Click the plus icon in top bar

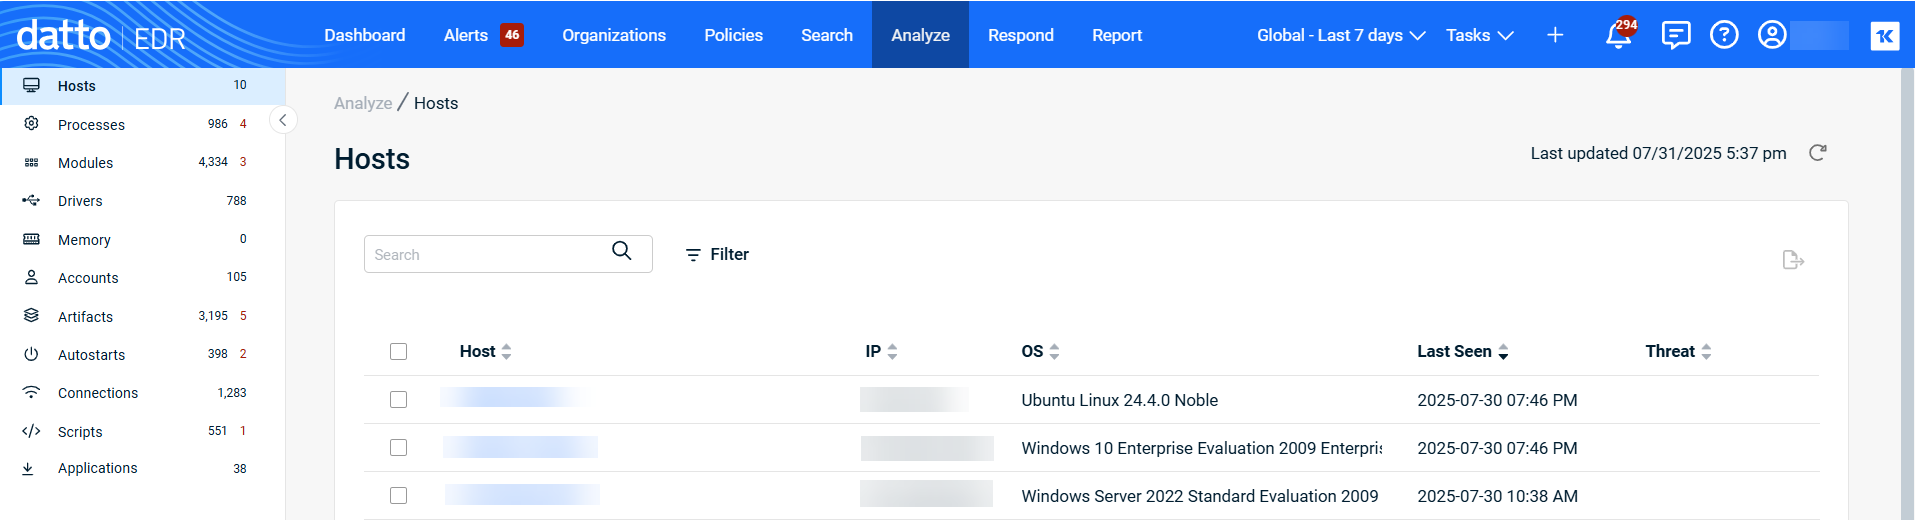(1555, 35)
